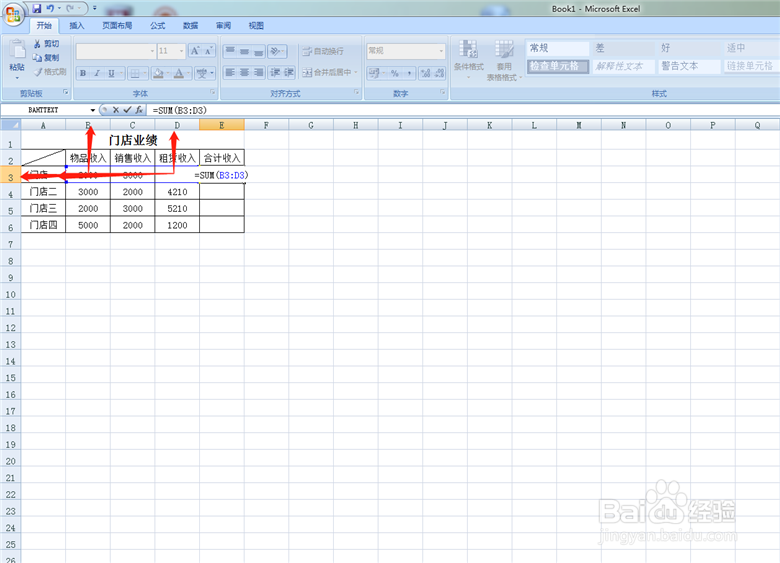Switch to the 公式 tab

click(158, 26)
